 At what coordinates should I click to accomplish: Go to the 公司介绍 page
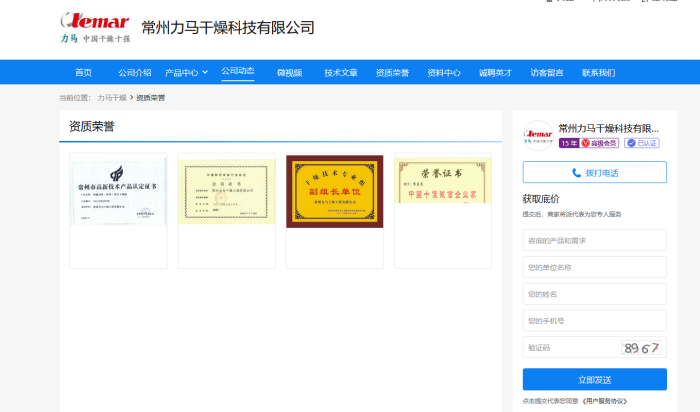pyautogui.click(x=134, y=73)
